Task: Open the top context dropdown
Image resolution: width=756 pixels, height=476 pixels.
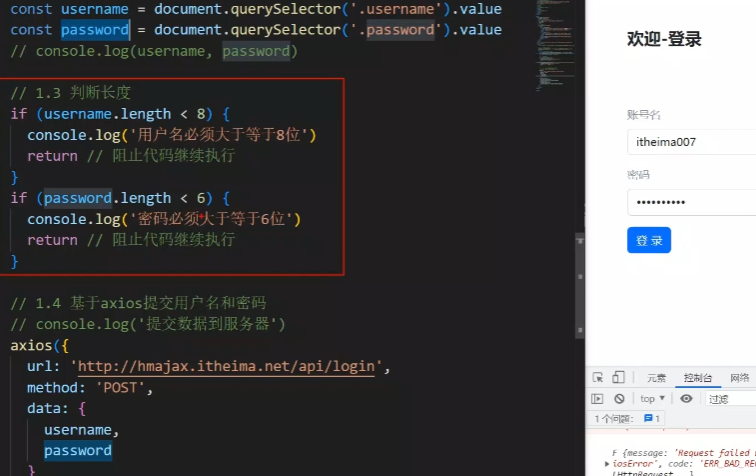Action: pos(652,398)
